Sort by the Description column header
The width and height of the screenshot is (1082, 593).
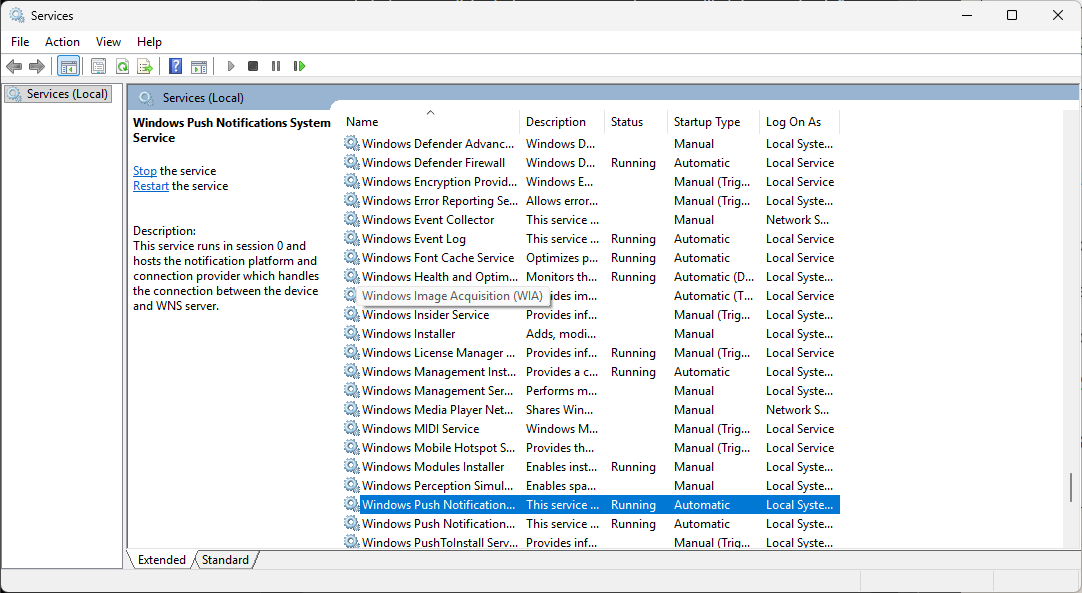[x=562, y=121]
